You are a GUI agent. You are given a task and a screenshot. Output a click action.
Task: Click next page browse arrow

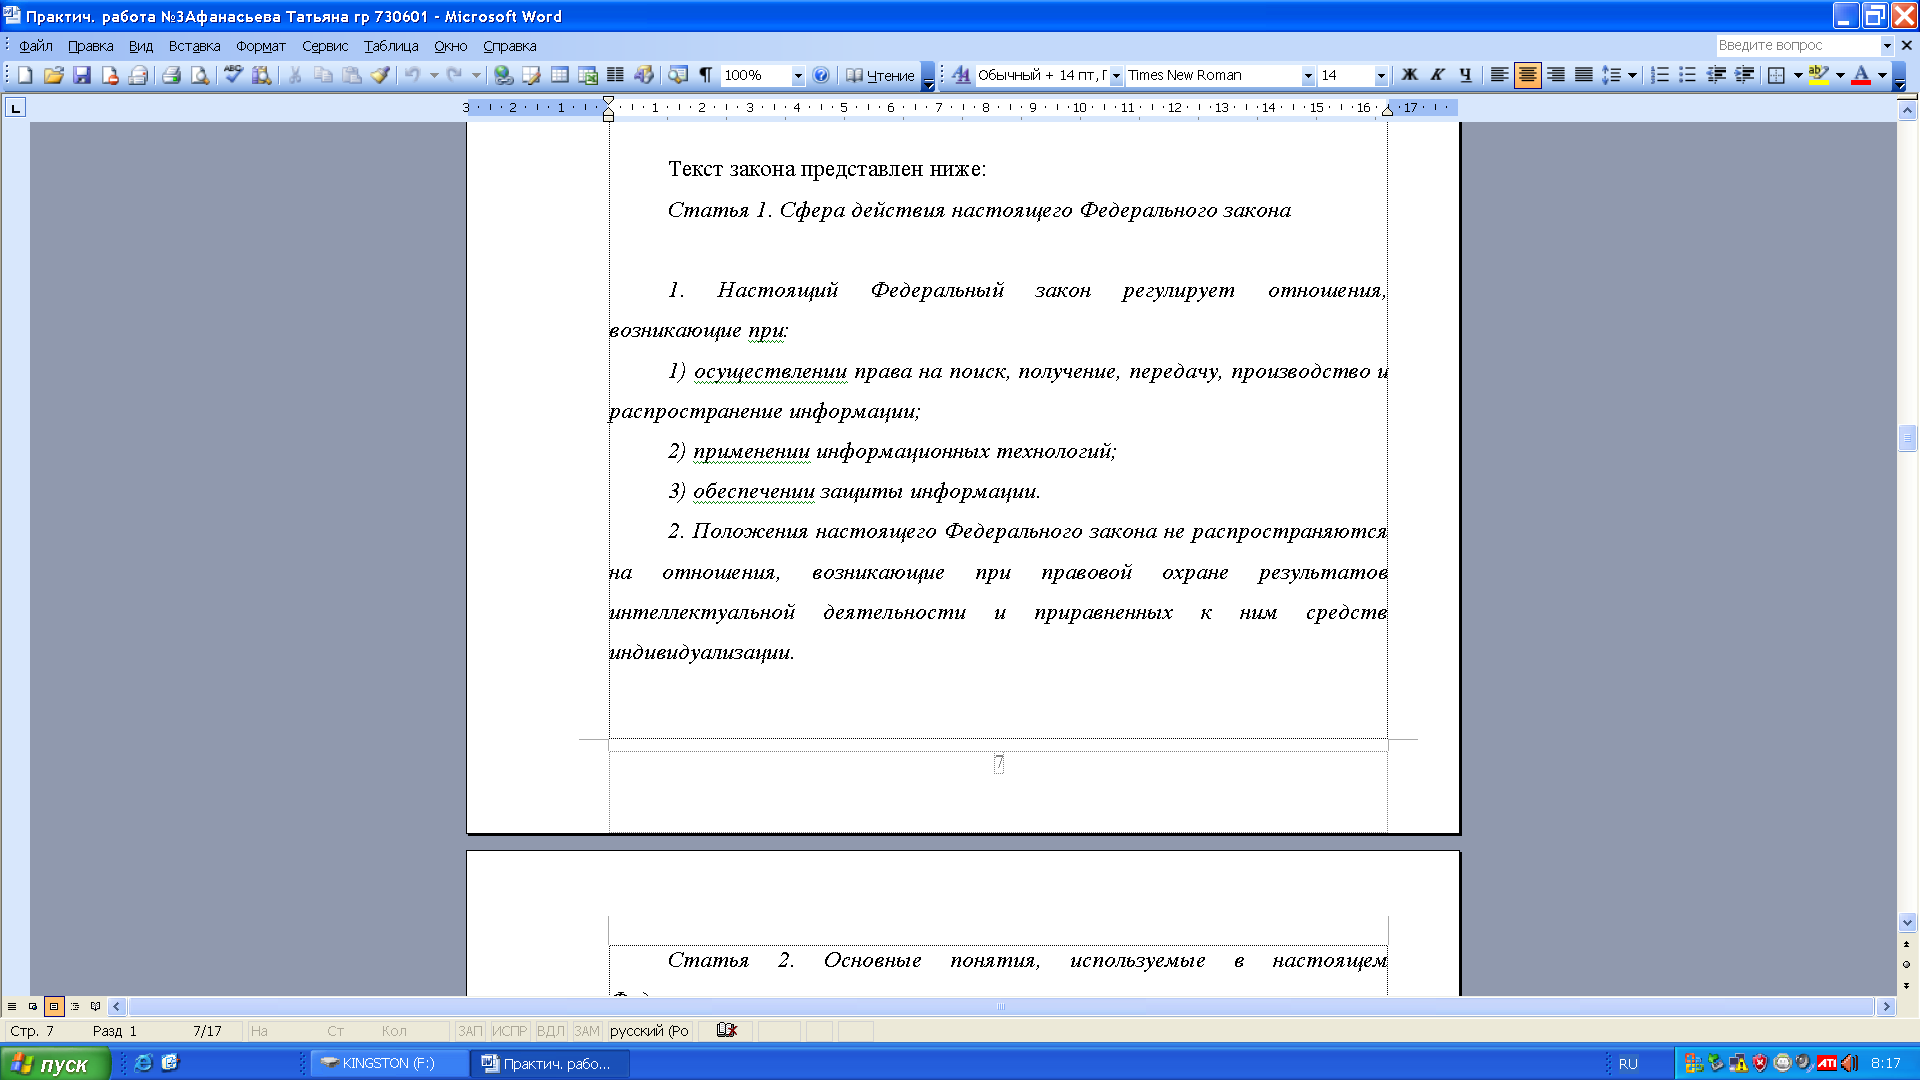coord(1906,986)
